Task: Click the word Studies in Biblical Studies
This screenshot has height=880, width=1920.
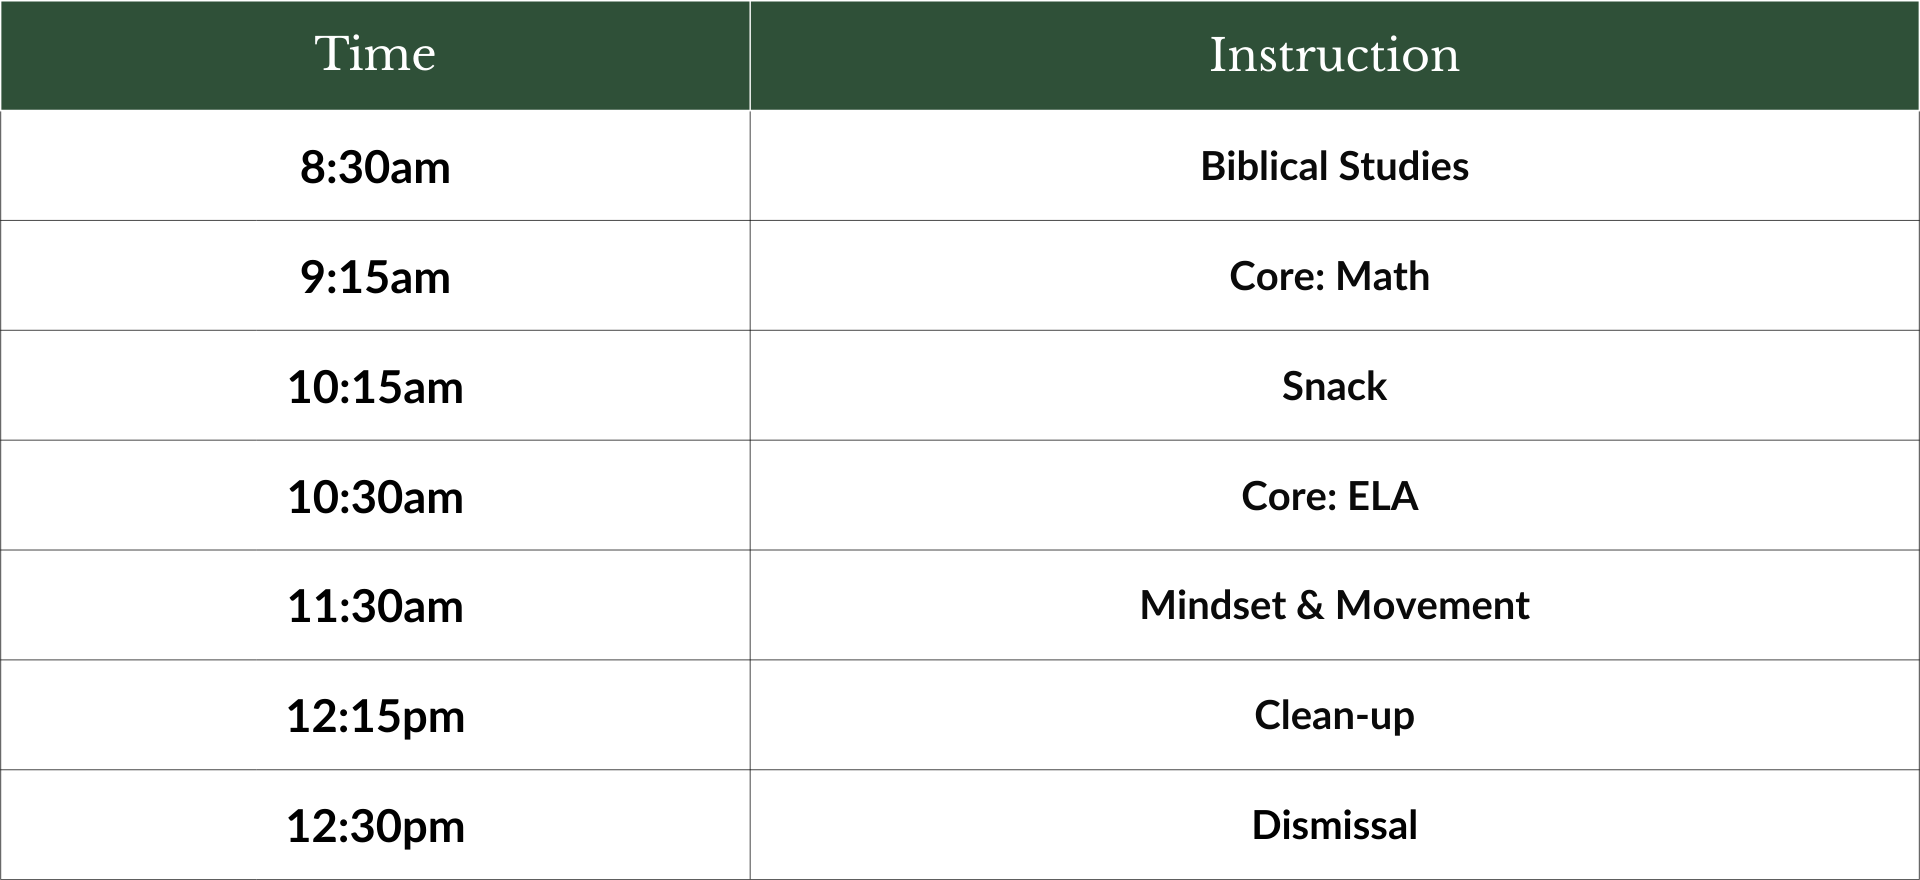Action: coord(1404,166)
